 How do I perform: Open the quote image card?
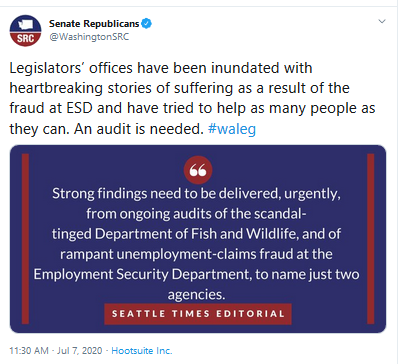pyautogui.click(x=198, y=239)
